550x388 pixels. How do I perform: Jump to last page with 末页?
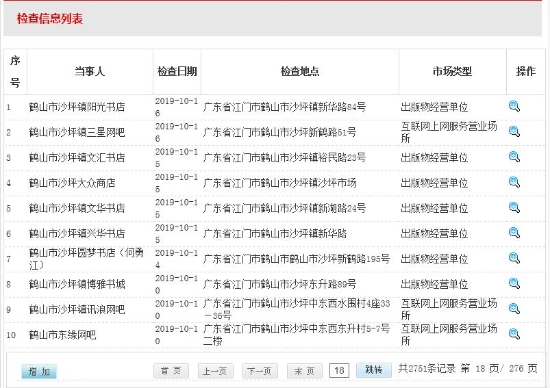[304, 371]
